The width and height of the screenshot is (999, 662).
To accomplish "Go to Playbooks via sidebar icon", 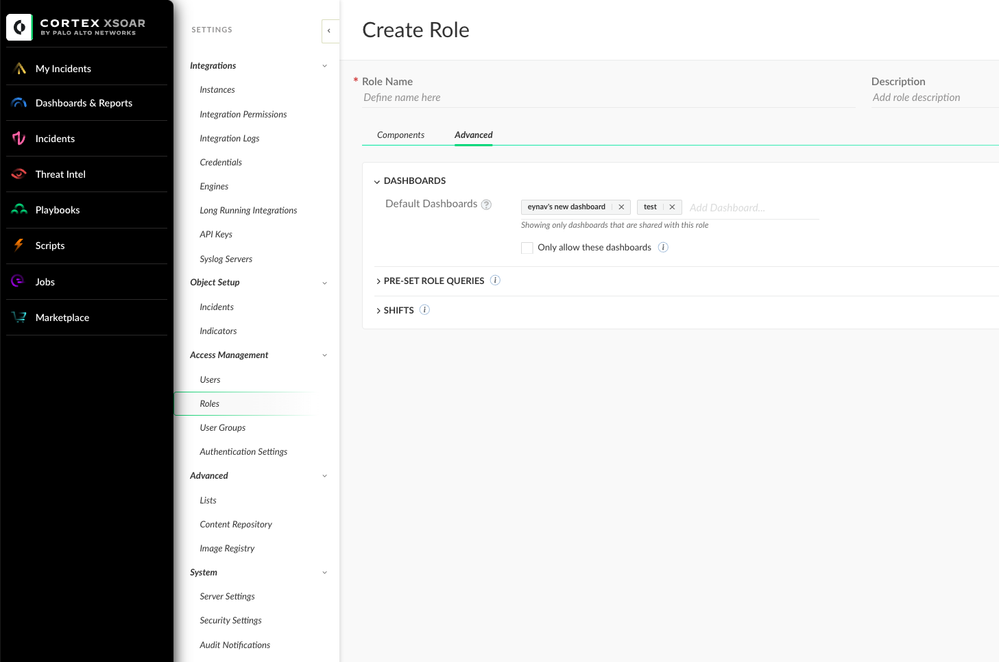I will pos(19,210).
